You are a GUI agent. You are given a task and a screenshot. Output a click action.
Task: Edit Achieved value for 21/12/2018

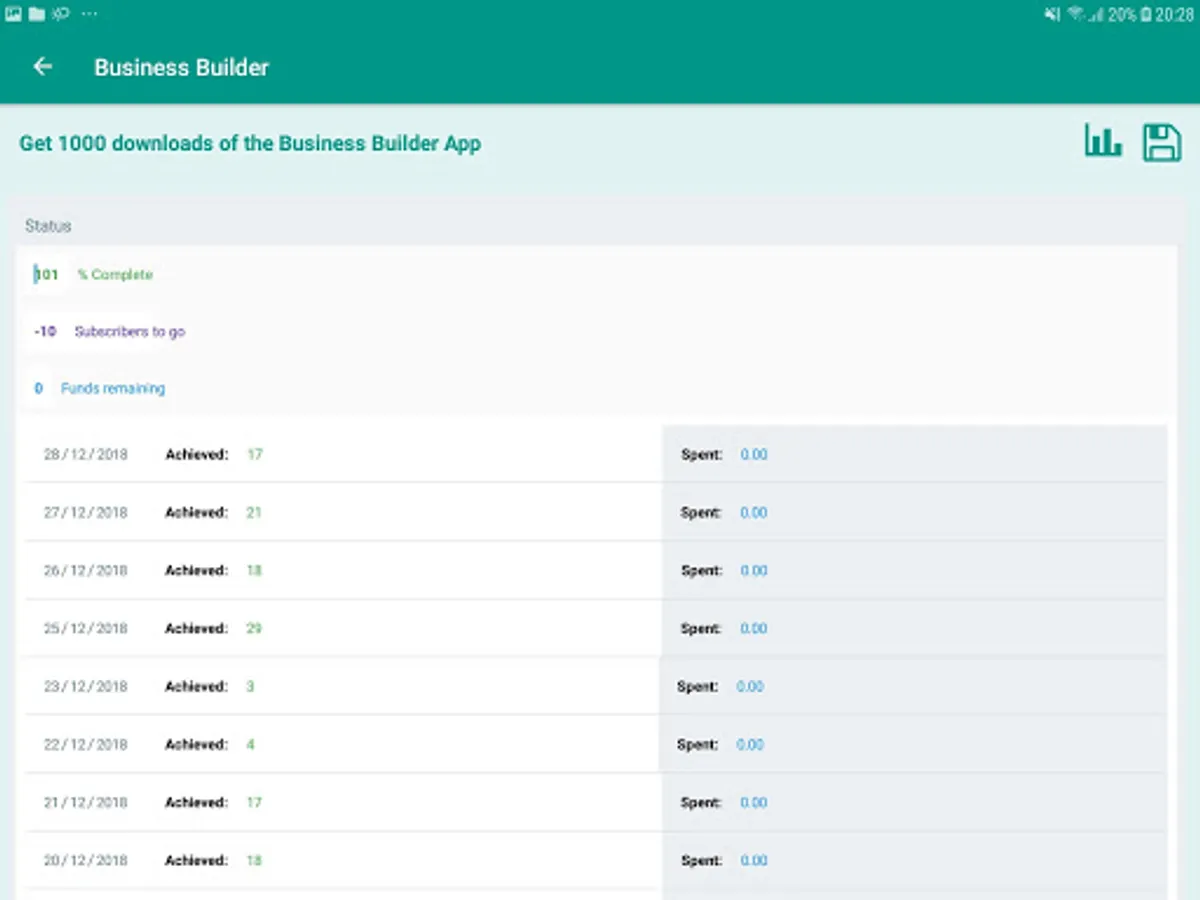click(254, 803)
